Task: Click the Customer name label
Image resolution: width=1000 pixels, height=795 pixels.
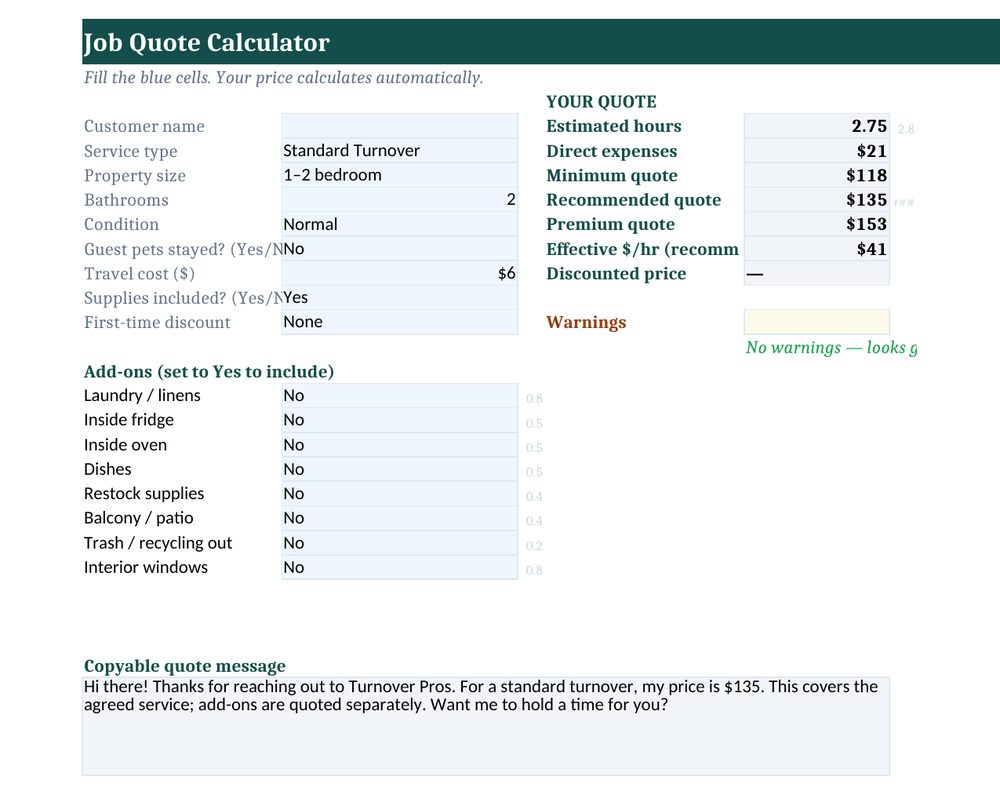Action: [x=144, y=126]
